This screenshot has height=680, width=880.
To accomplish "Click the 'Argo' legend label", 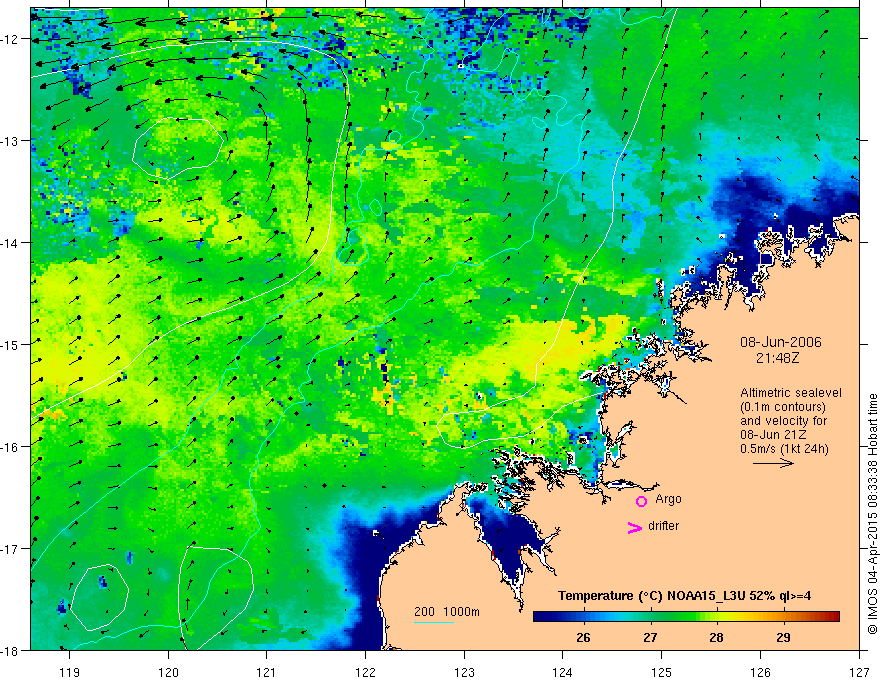I will click(x=668, y=499).
